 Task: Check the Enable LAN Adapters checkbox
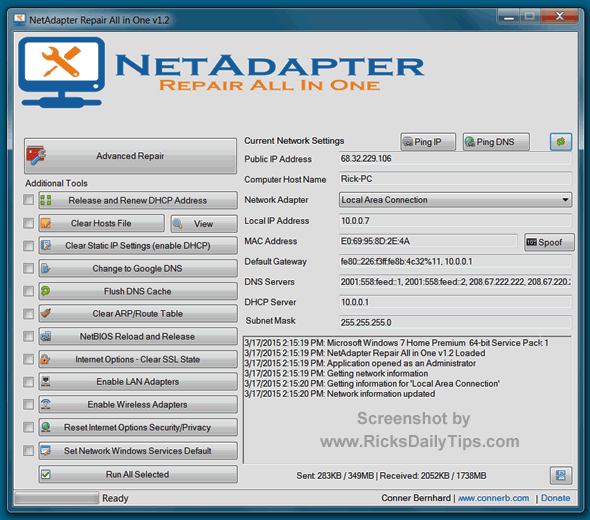coord(29,382)
